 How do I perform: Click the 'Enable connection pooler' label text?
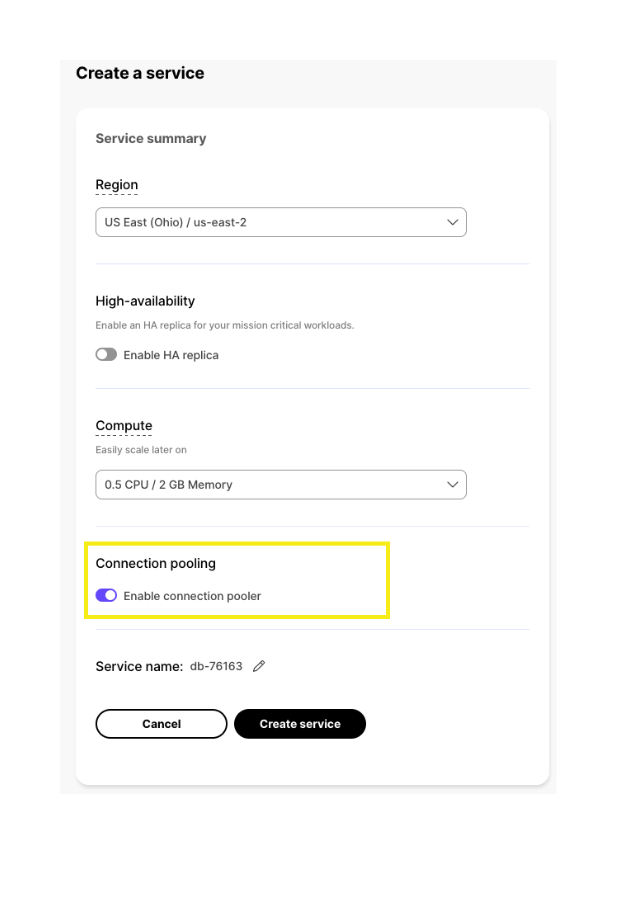coord(192,596)
